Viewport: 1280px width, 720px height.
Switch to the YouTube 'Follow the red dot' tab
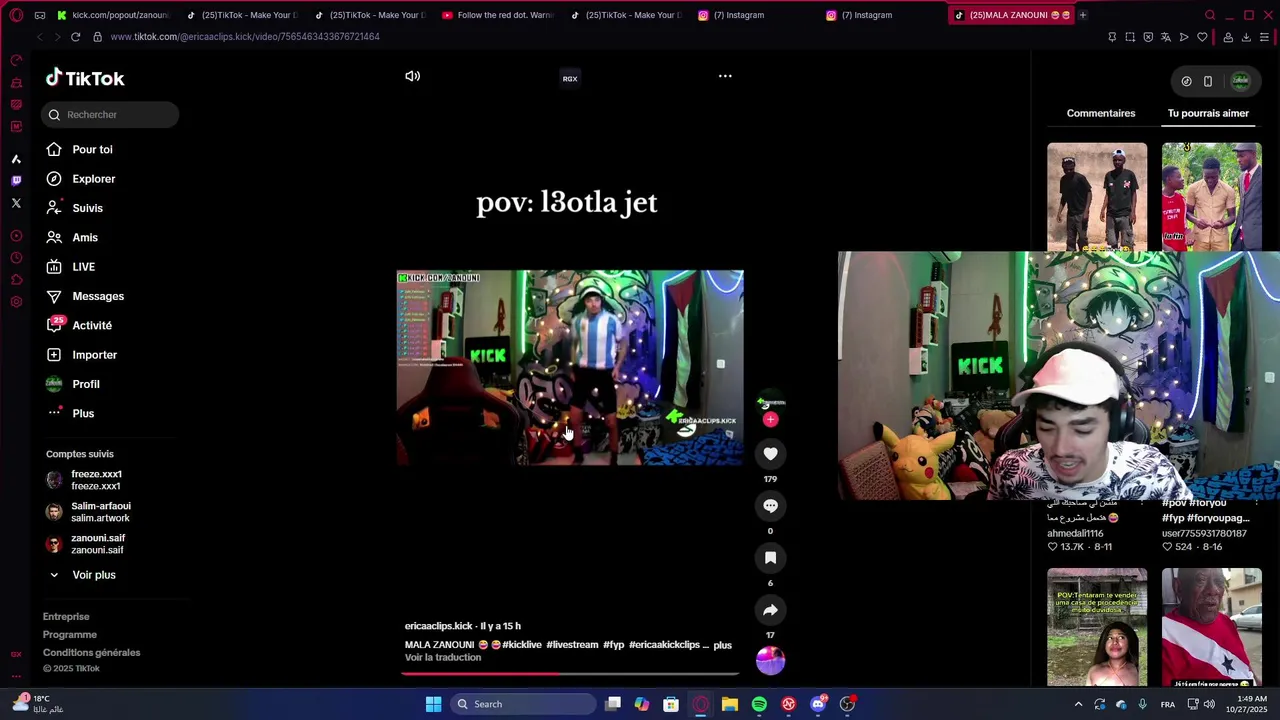click(x=499, y=15)
